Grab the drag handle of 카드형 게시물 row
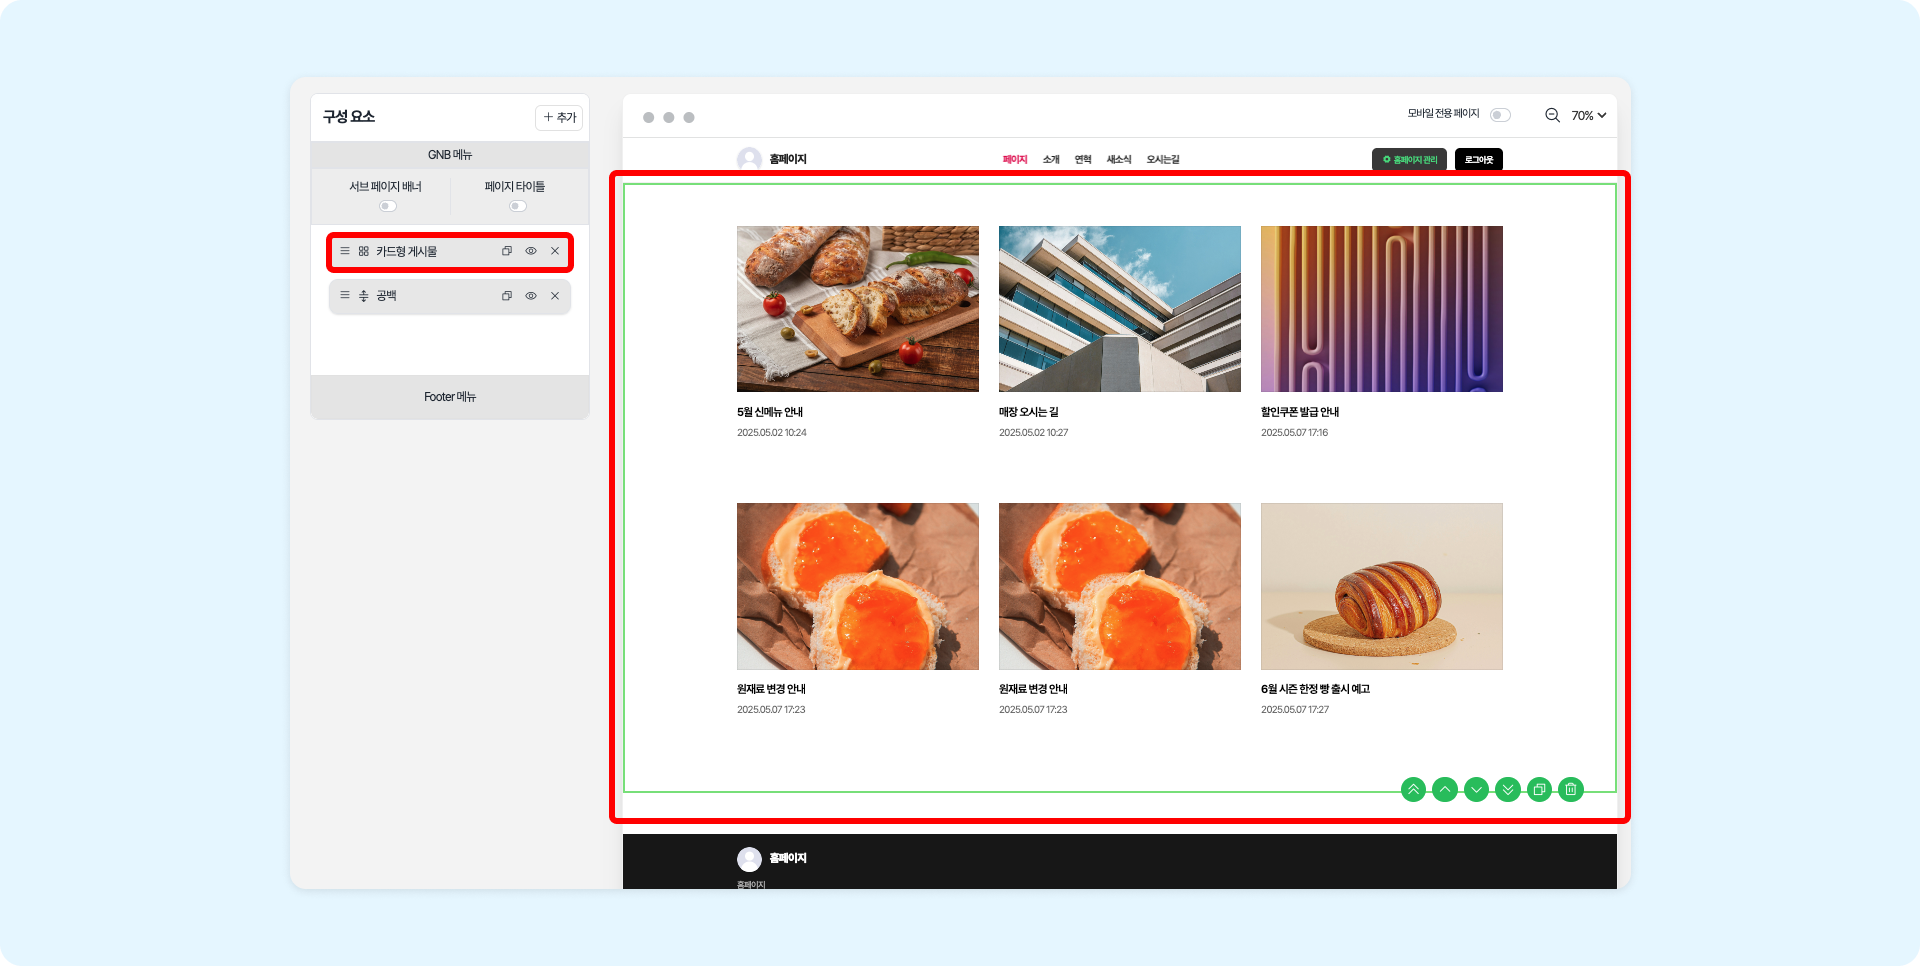This screenshot has height=966, width=1920. [x=345, y=251]
